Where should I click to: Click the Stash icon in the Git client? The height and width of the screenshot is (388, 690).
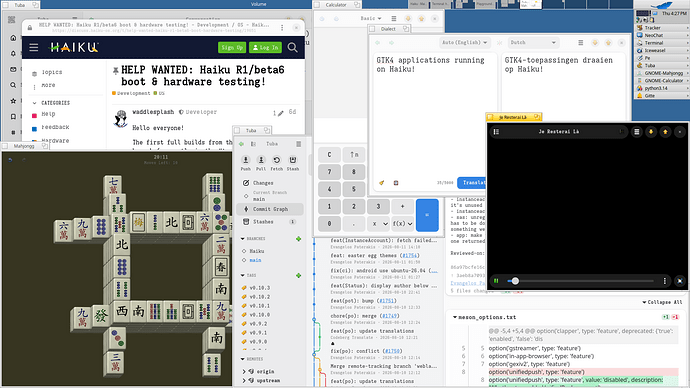[293, 160]
